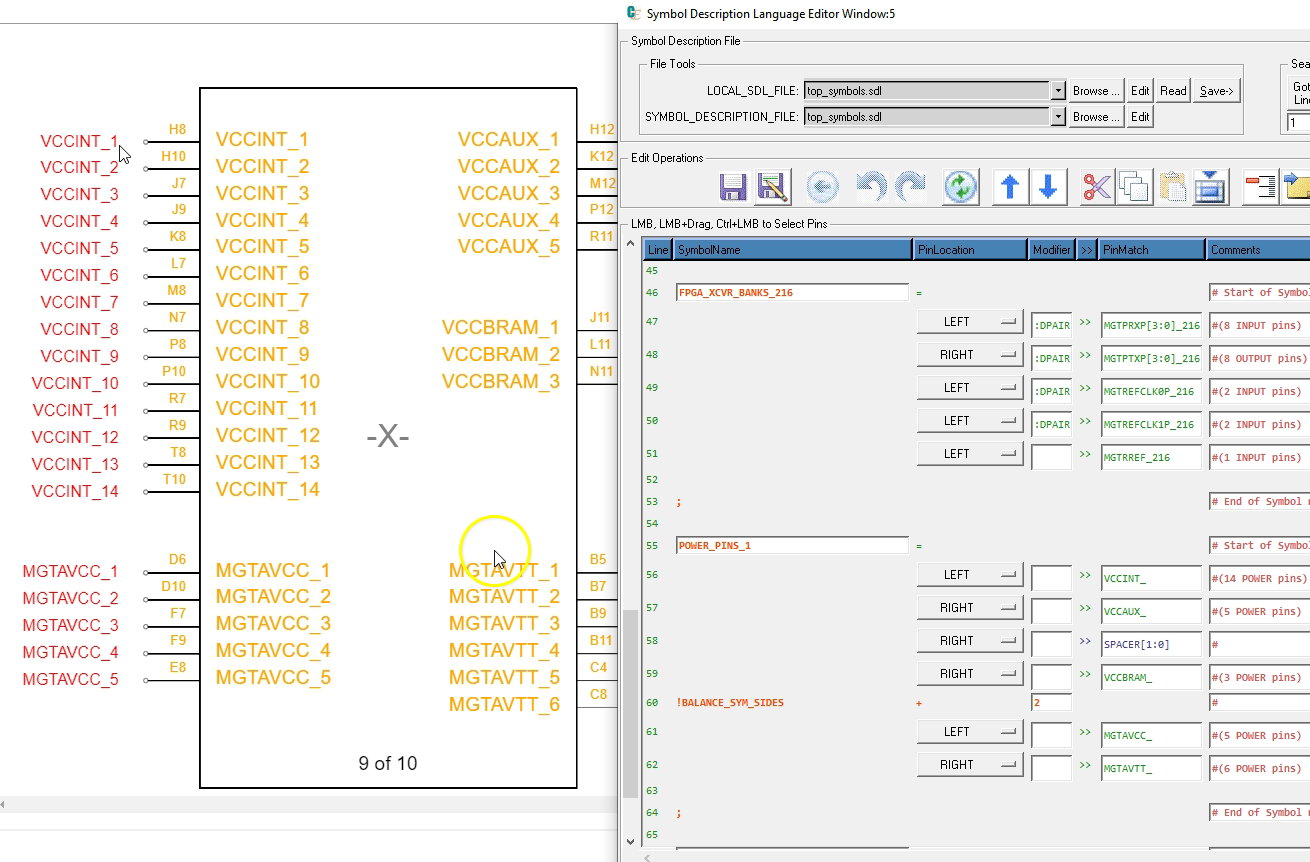Paste pins using the clipboard icon

[1172, 187]
